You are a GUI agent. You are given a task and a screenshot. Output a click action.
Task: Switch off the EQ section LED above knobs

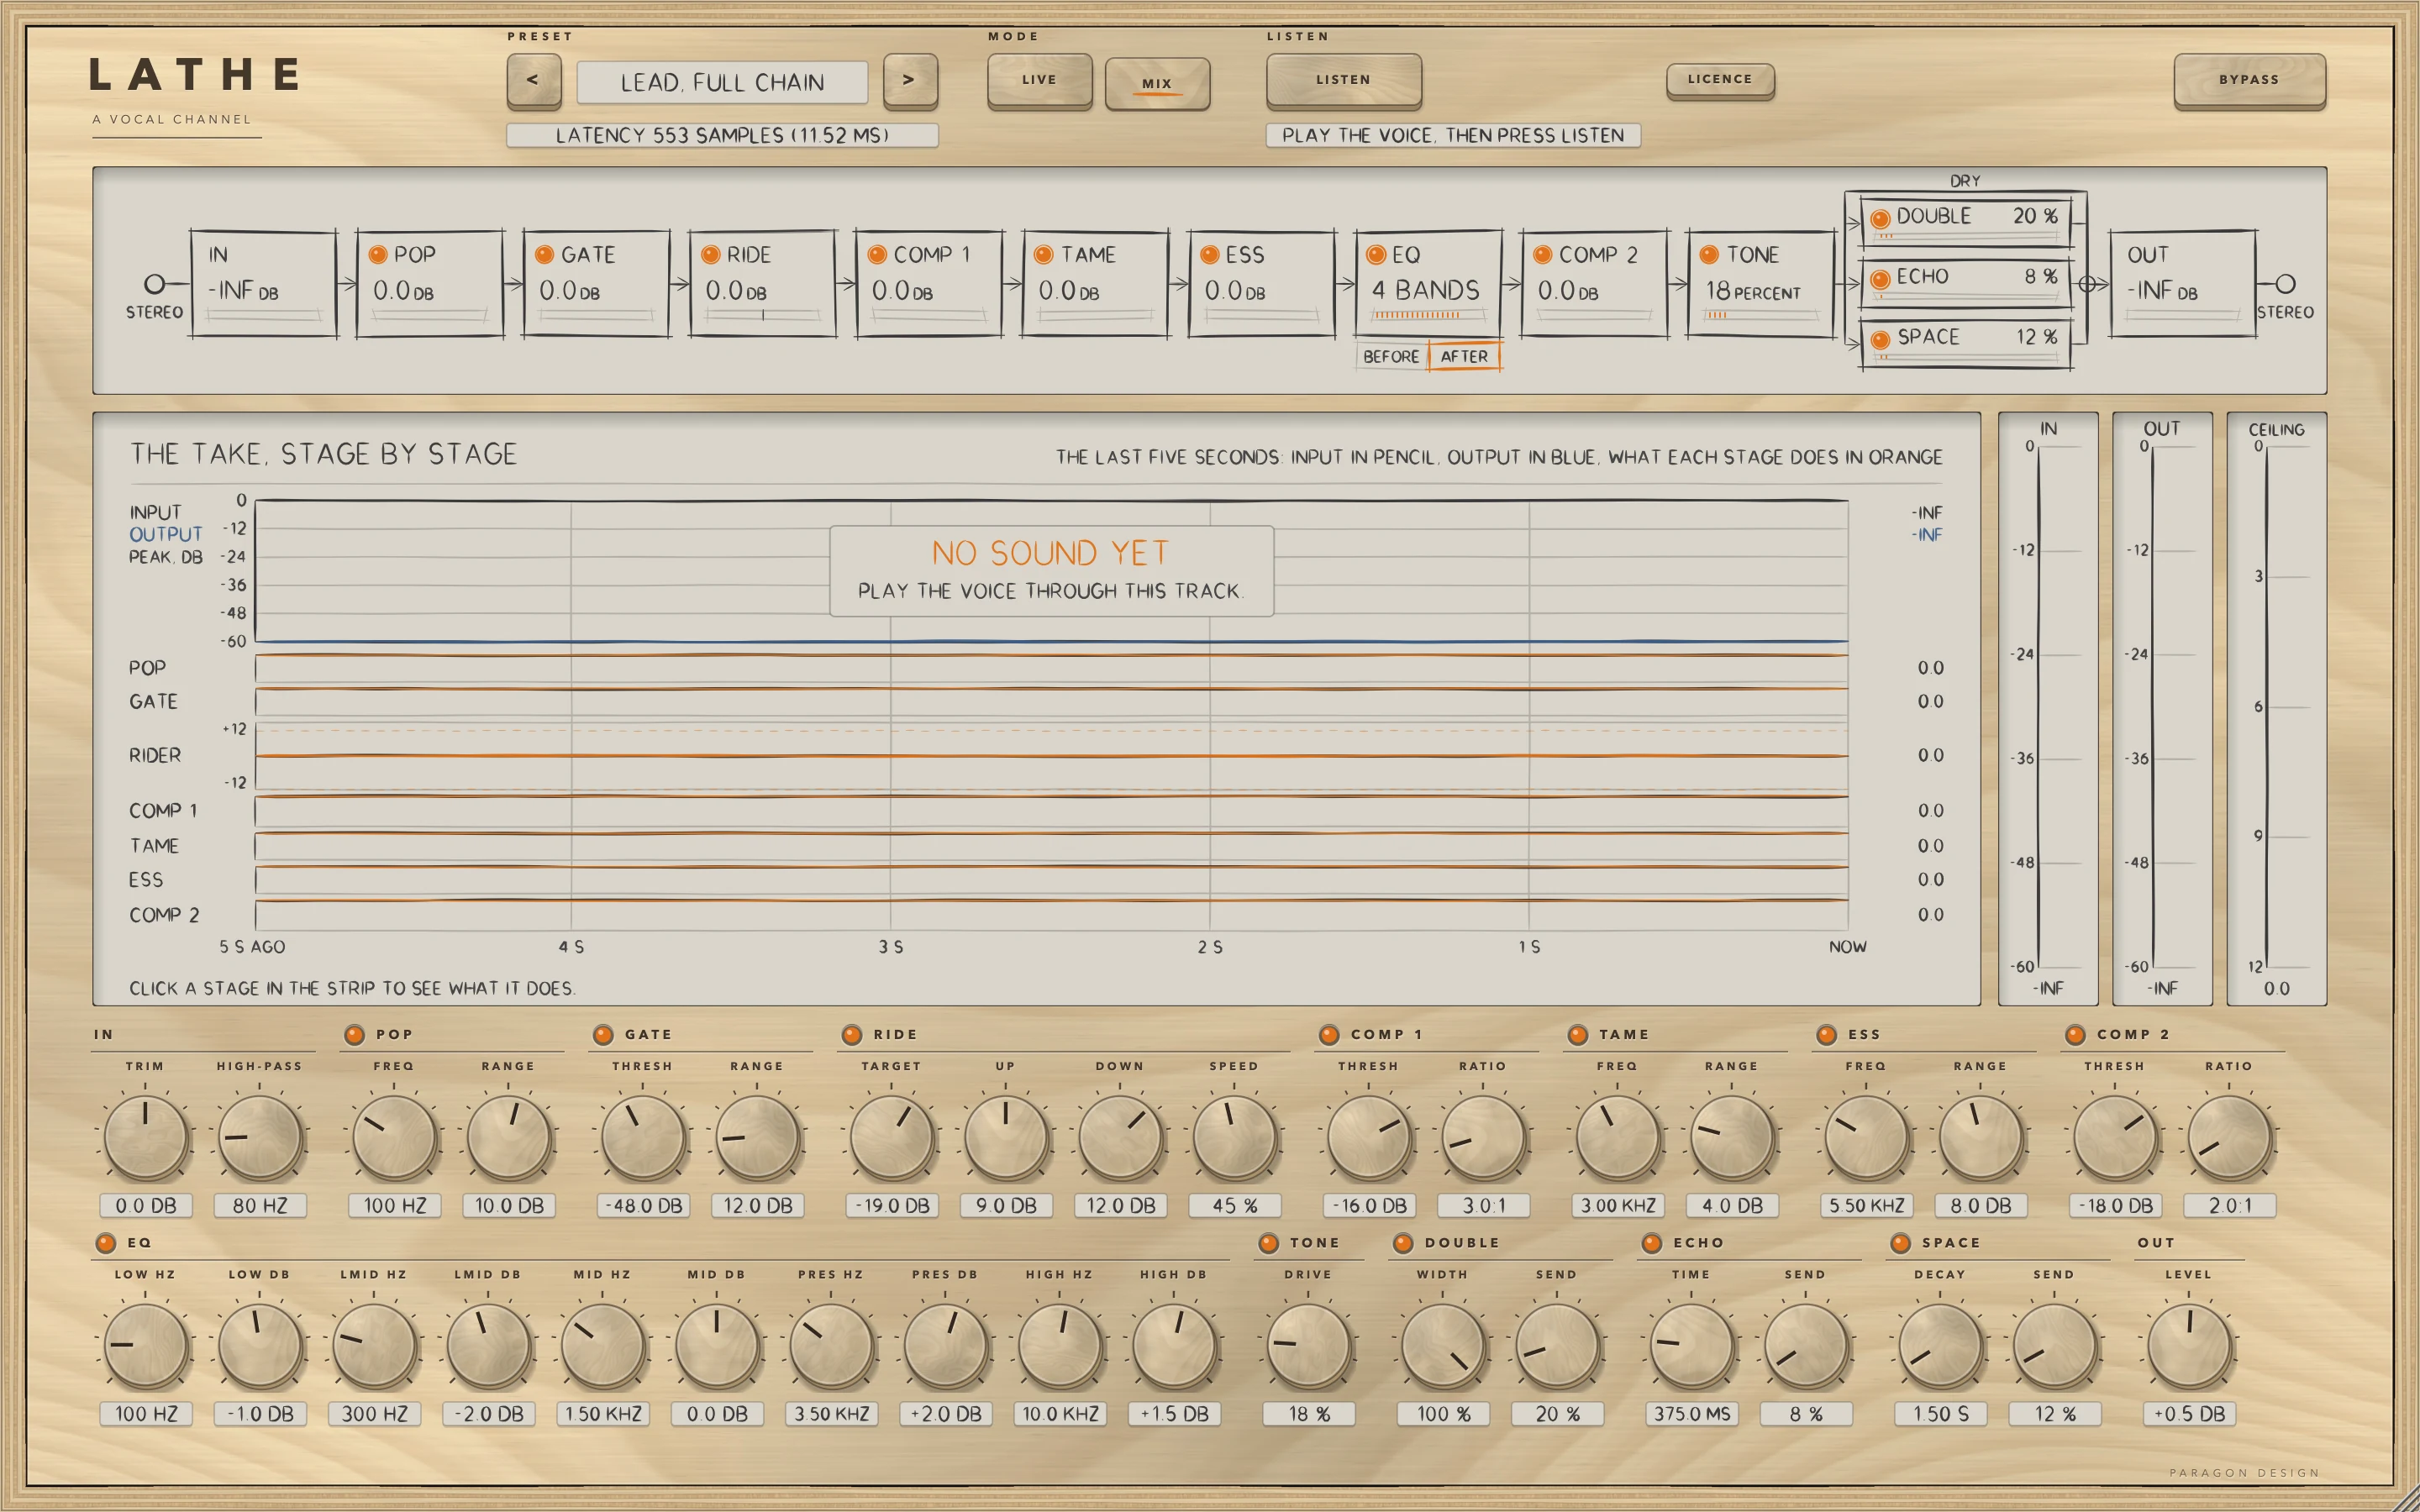106,1243
